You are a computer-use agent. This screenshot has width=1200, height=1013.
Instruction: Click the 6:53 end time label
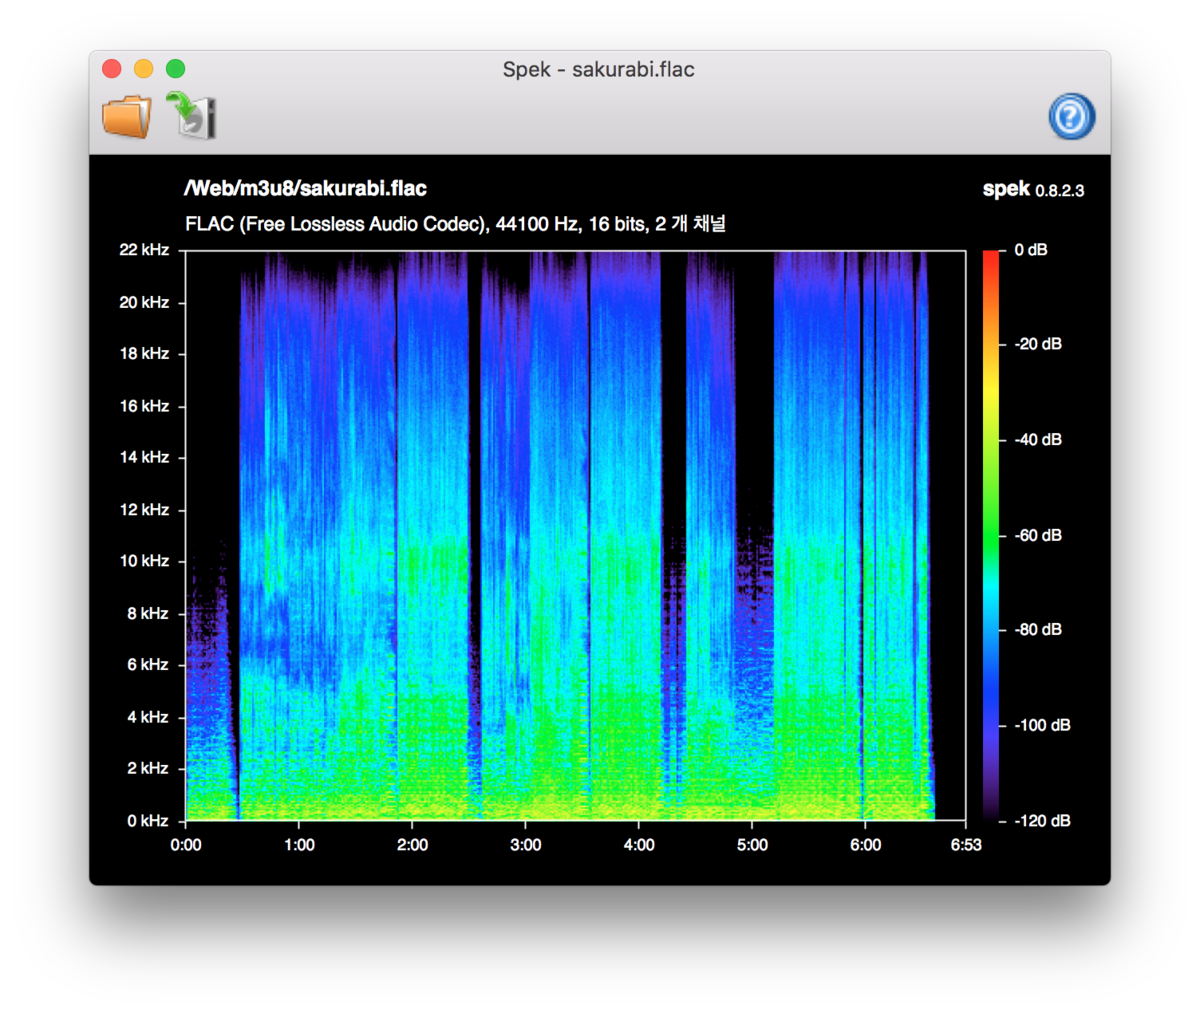[x=965, y=845]
